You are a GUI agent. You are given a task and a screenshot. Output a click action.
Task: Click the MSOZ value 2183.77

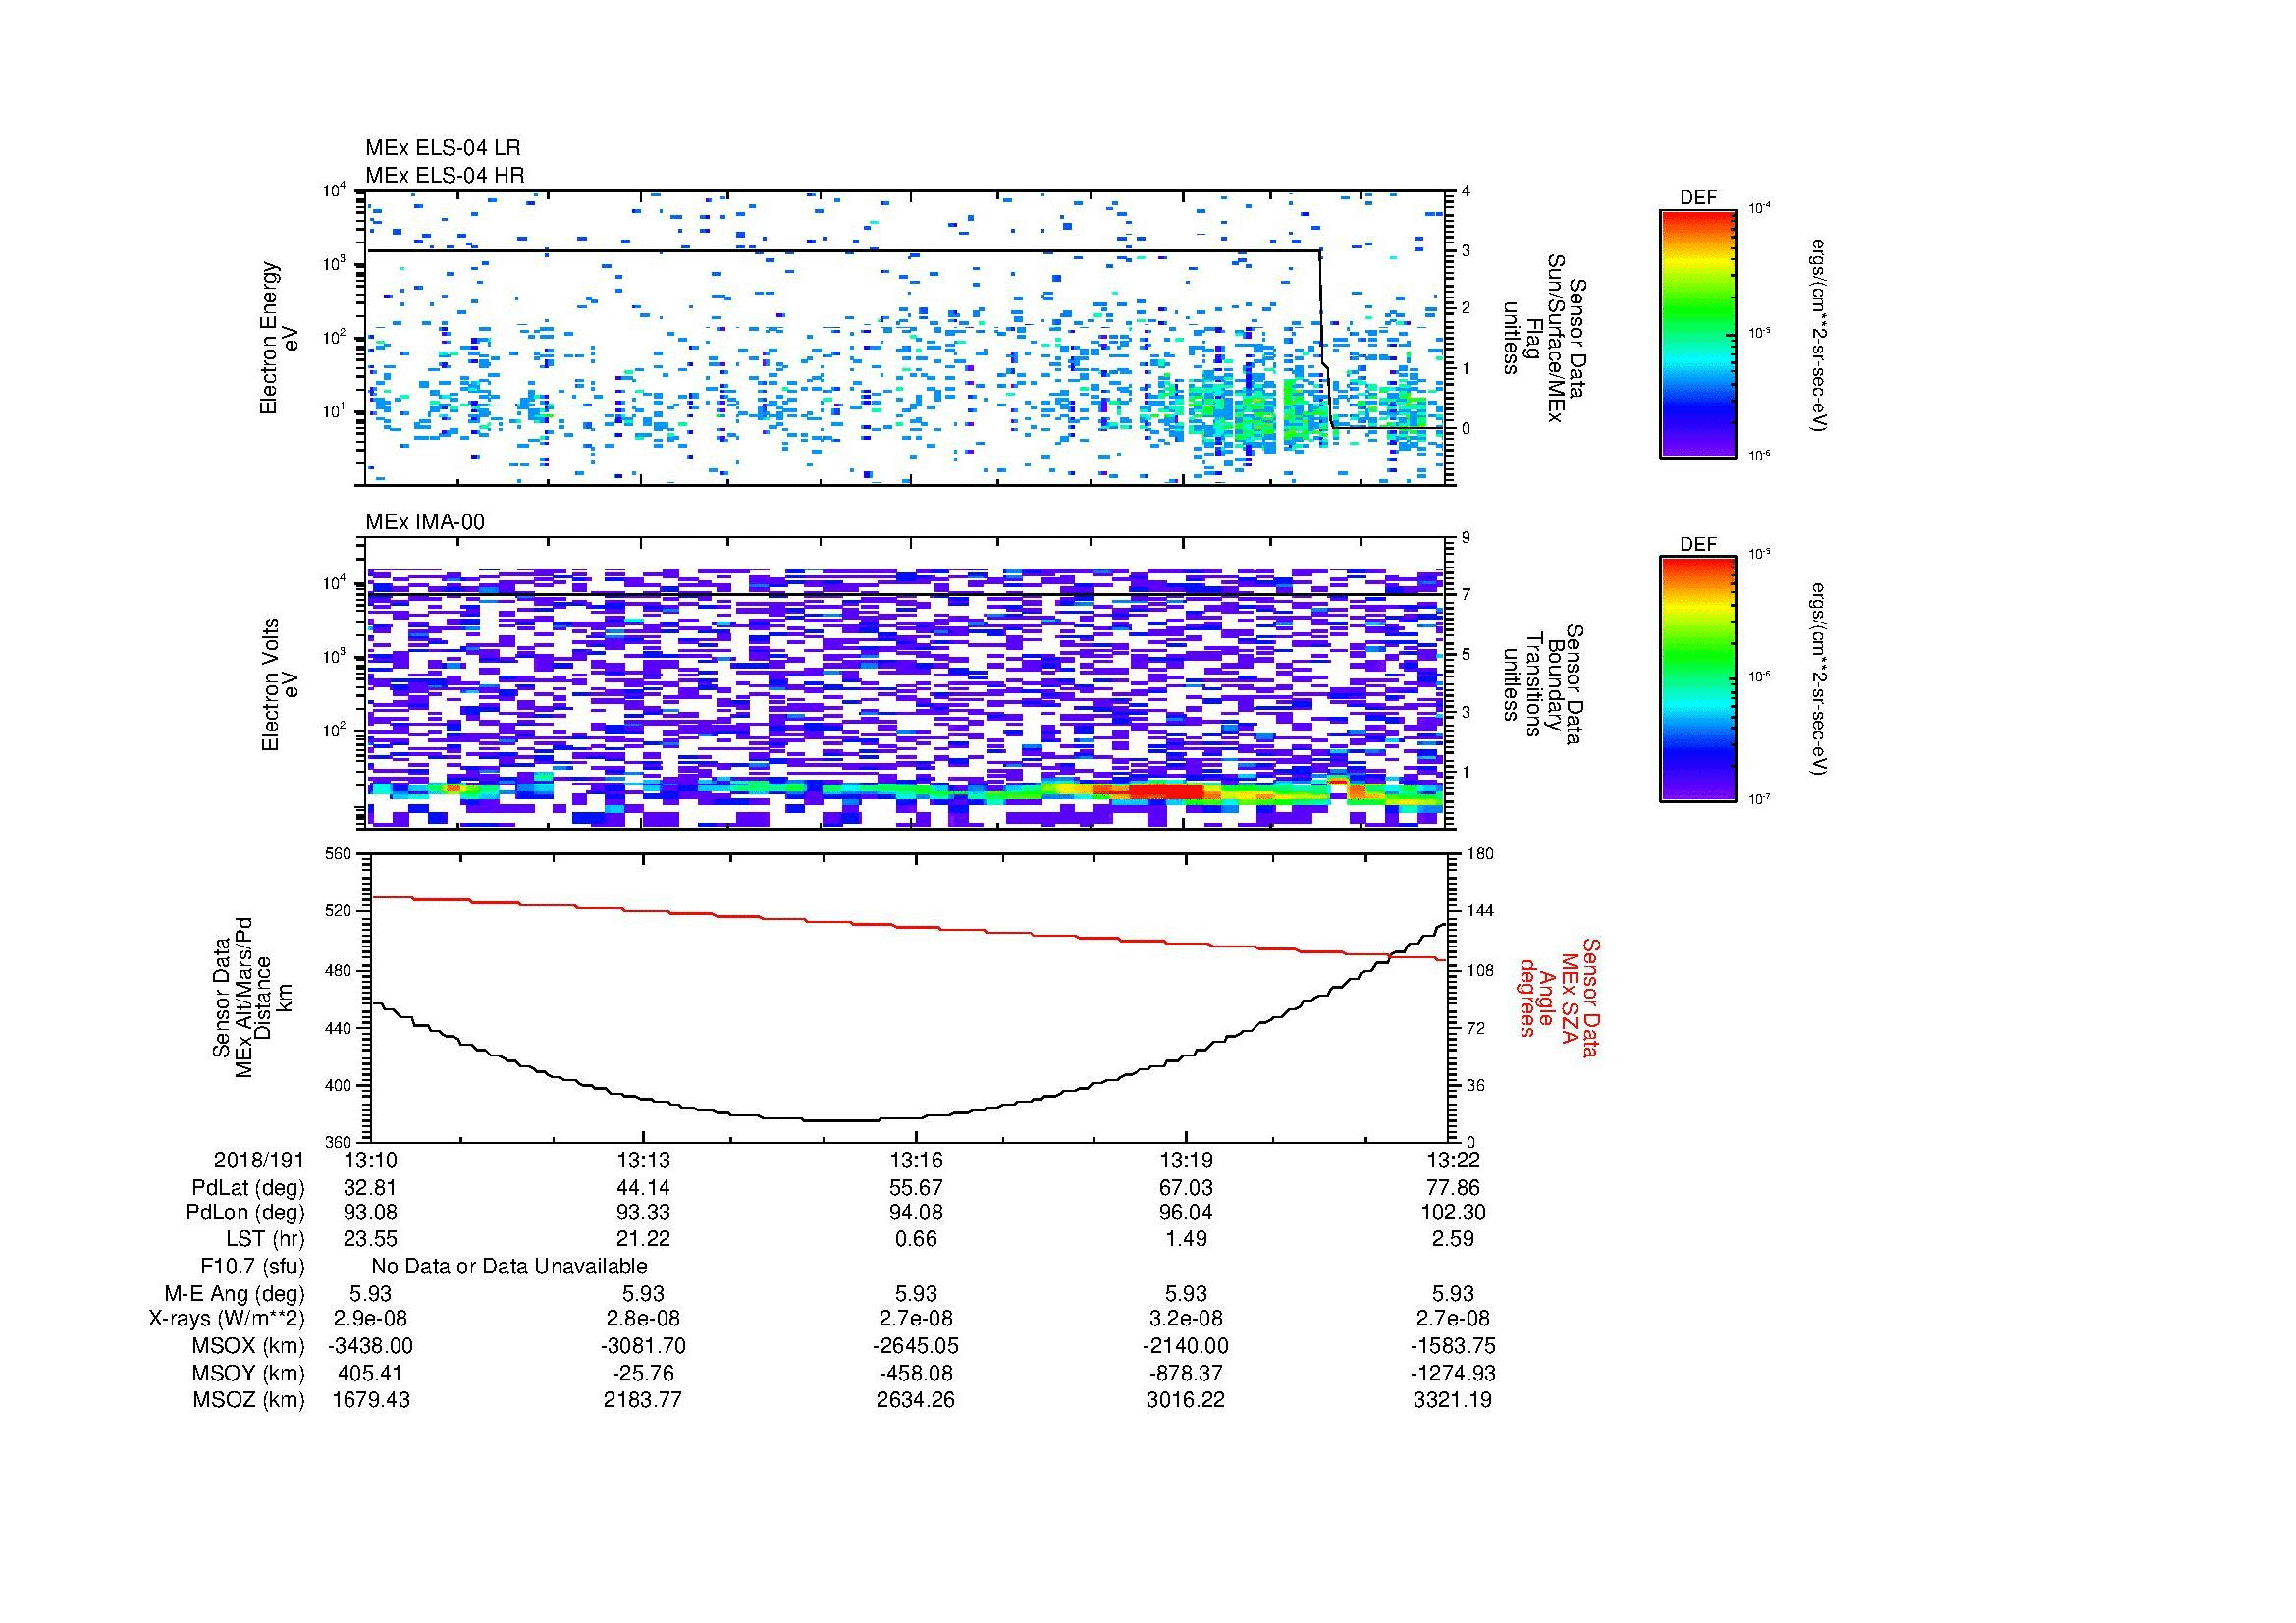[643, 1401]
